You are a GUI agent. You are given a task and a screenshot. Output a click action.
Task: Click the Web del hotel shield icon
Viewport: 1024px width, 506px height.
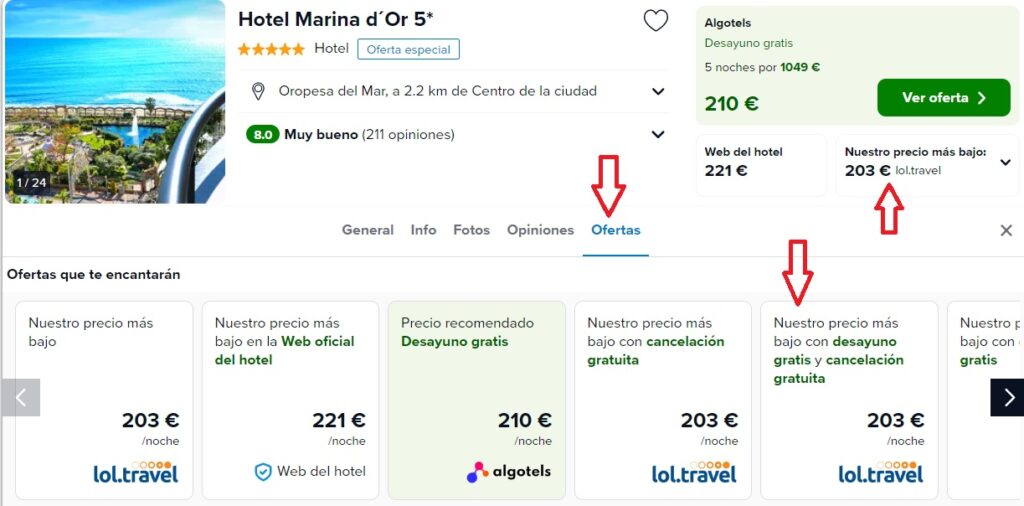[x=263, y=472]
